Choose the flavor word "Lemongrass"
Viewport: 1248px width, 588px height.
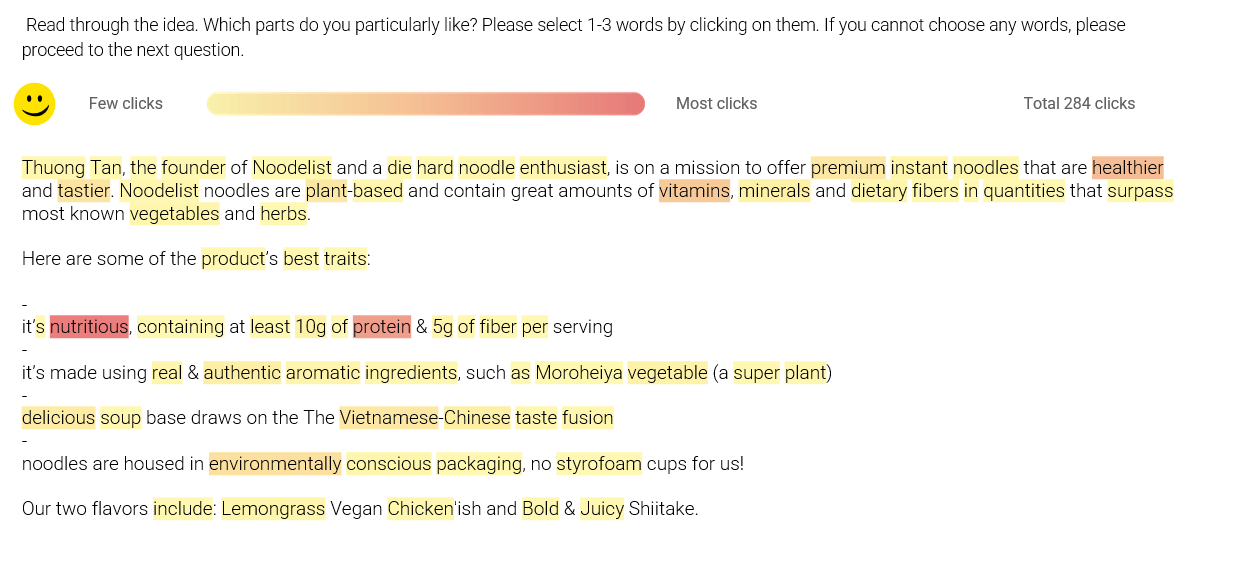[x=273, y=509]
